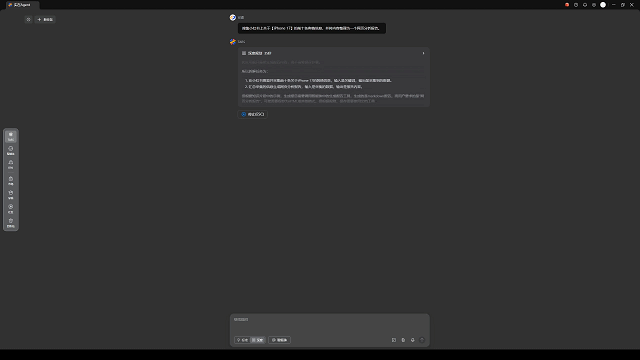The height and width of the screenshot is (360, 640).
Task: Collapse the plan card using its chevron
Action: [423, 53]
